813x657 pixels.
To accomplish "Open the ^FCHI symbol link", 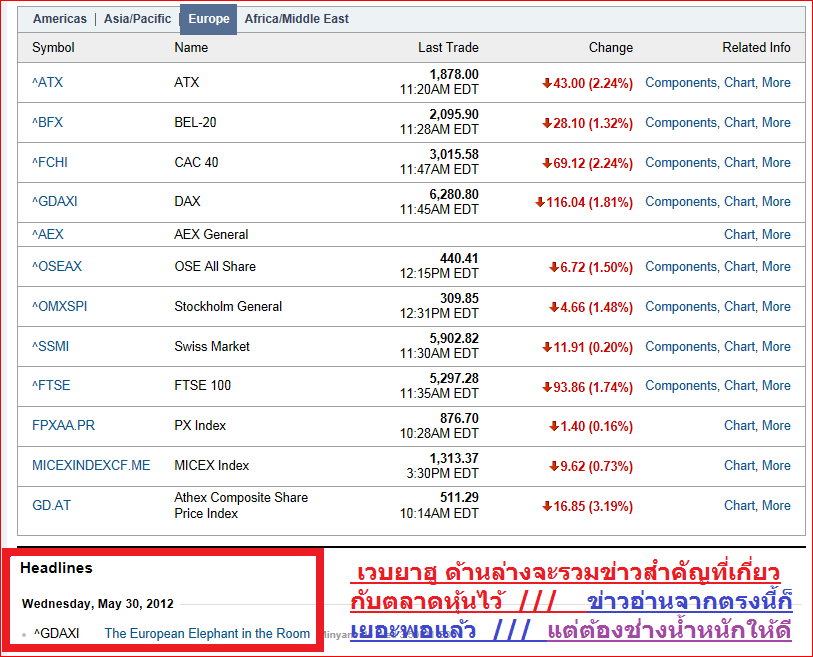I will tap(50, 162).
